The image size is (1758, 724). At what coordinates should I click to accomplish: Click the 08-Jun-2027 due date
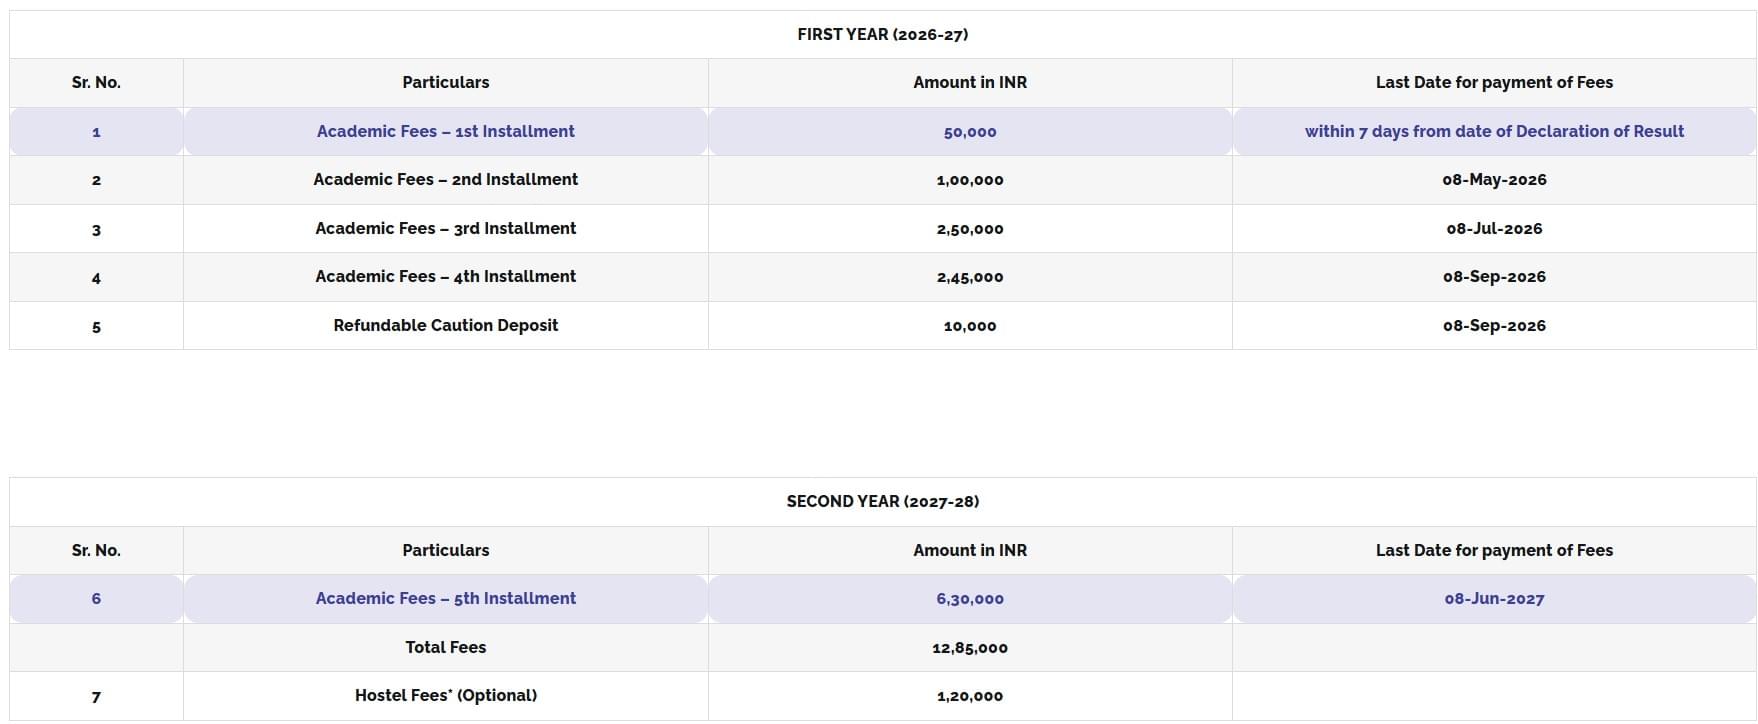(1493, 599)
